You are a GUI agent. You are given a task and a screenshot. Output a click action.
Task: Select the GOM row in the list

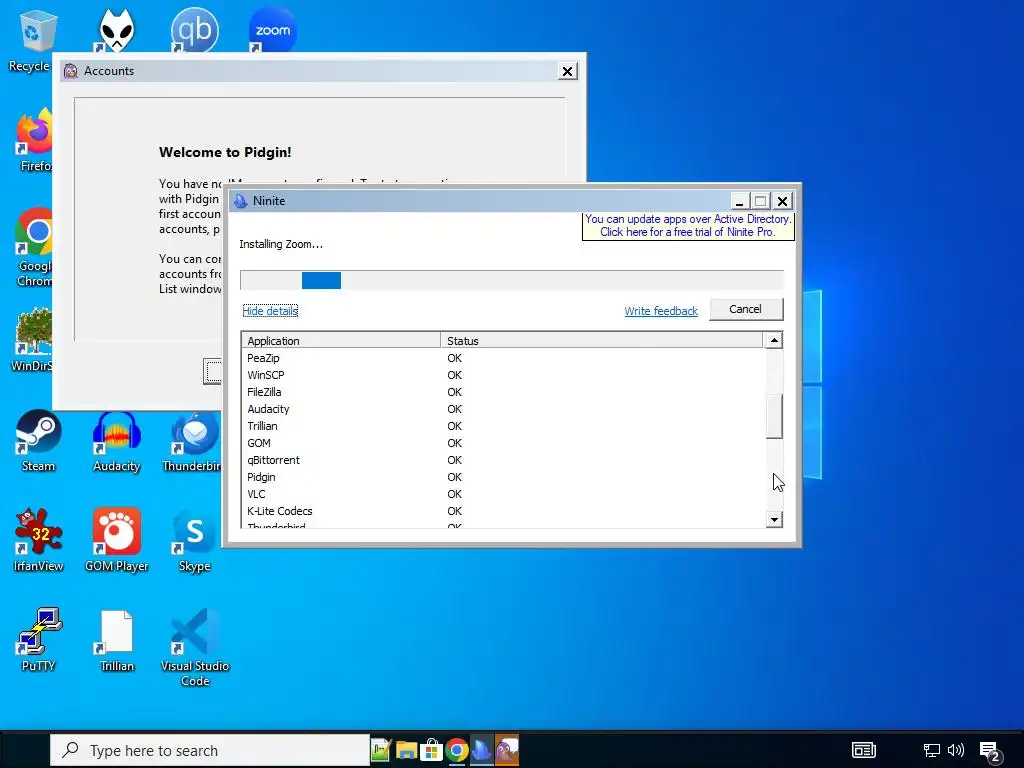point(503,443)
